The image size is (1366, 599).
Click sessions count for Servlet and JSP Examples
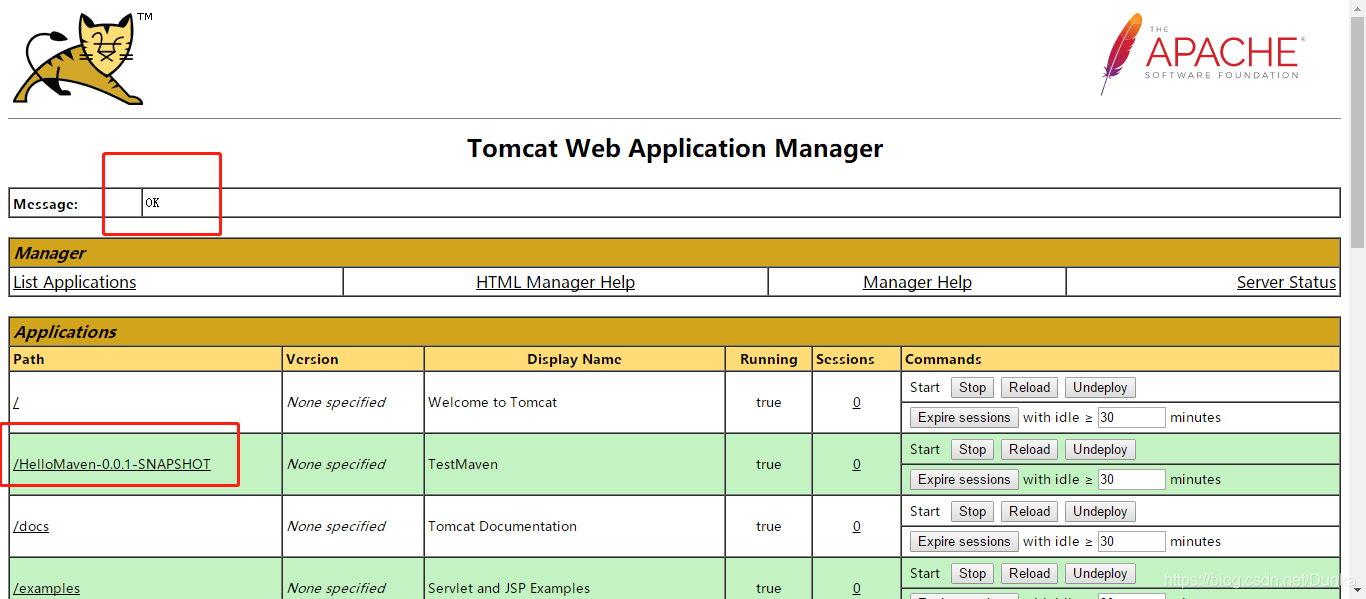pyautogui.click(x=857, y=588)
